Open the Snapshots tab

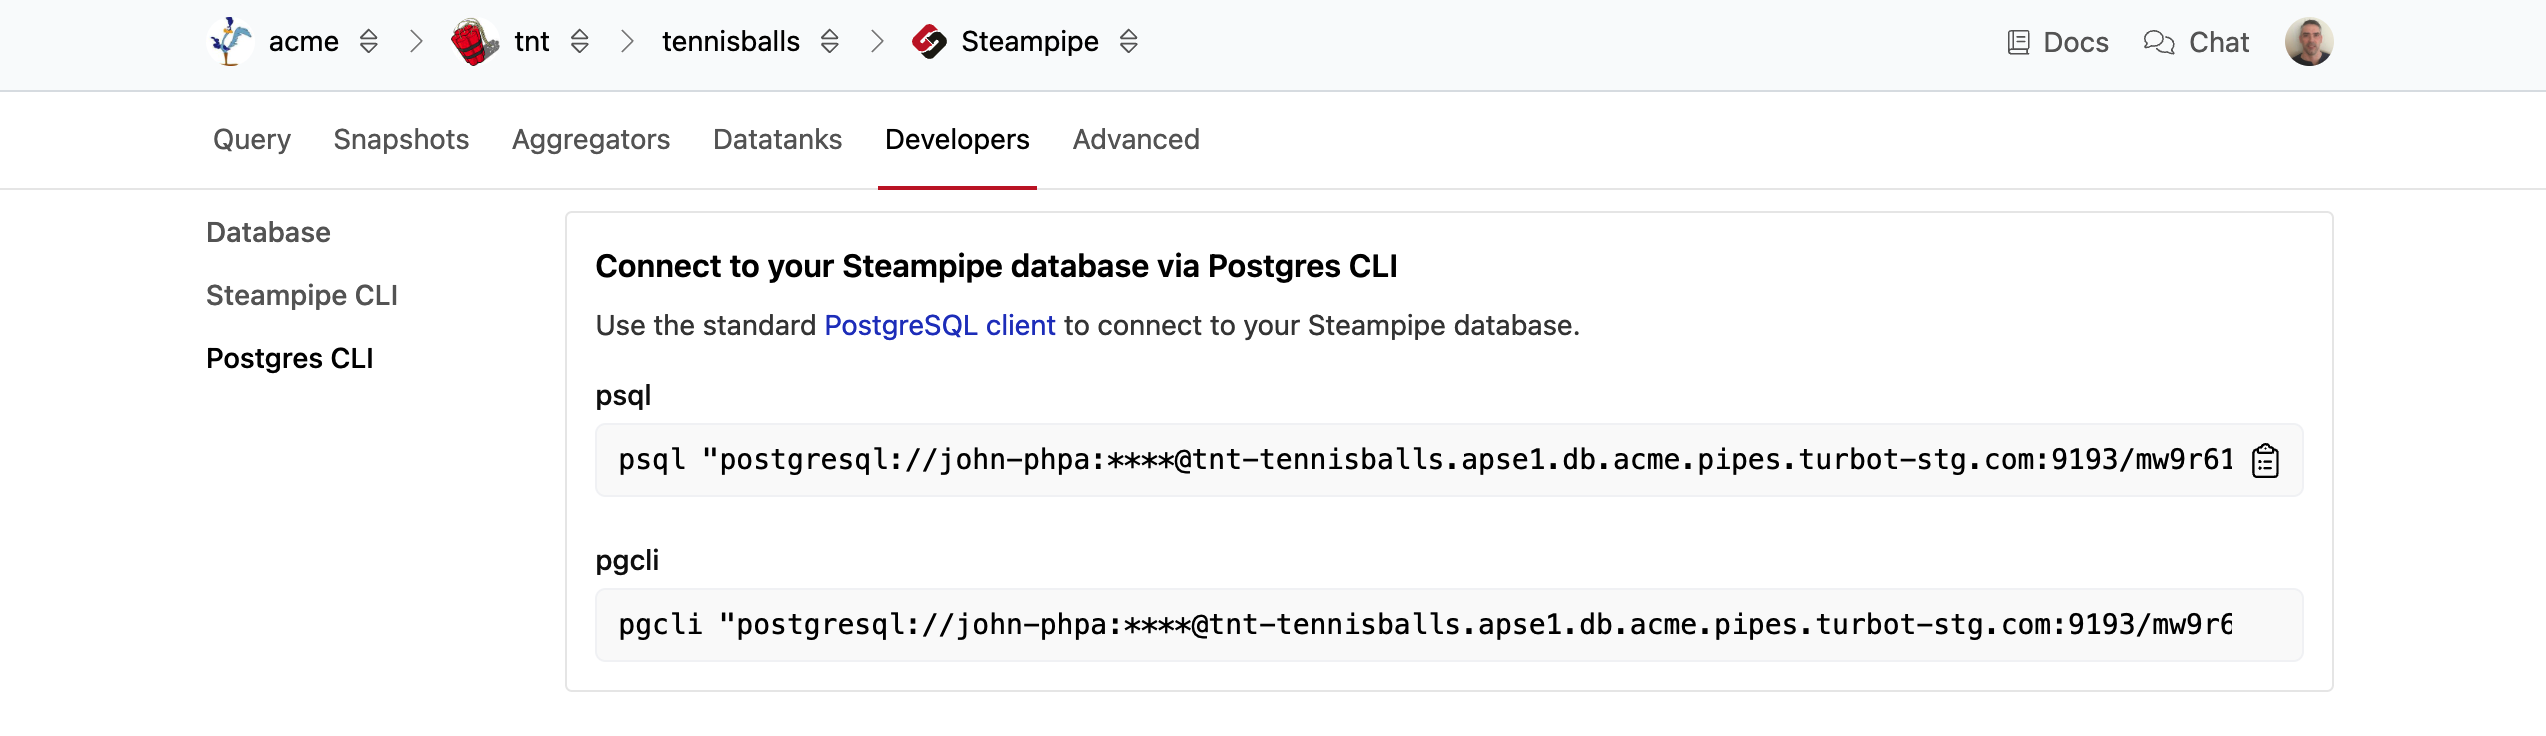pos(401,140)
